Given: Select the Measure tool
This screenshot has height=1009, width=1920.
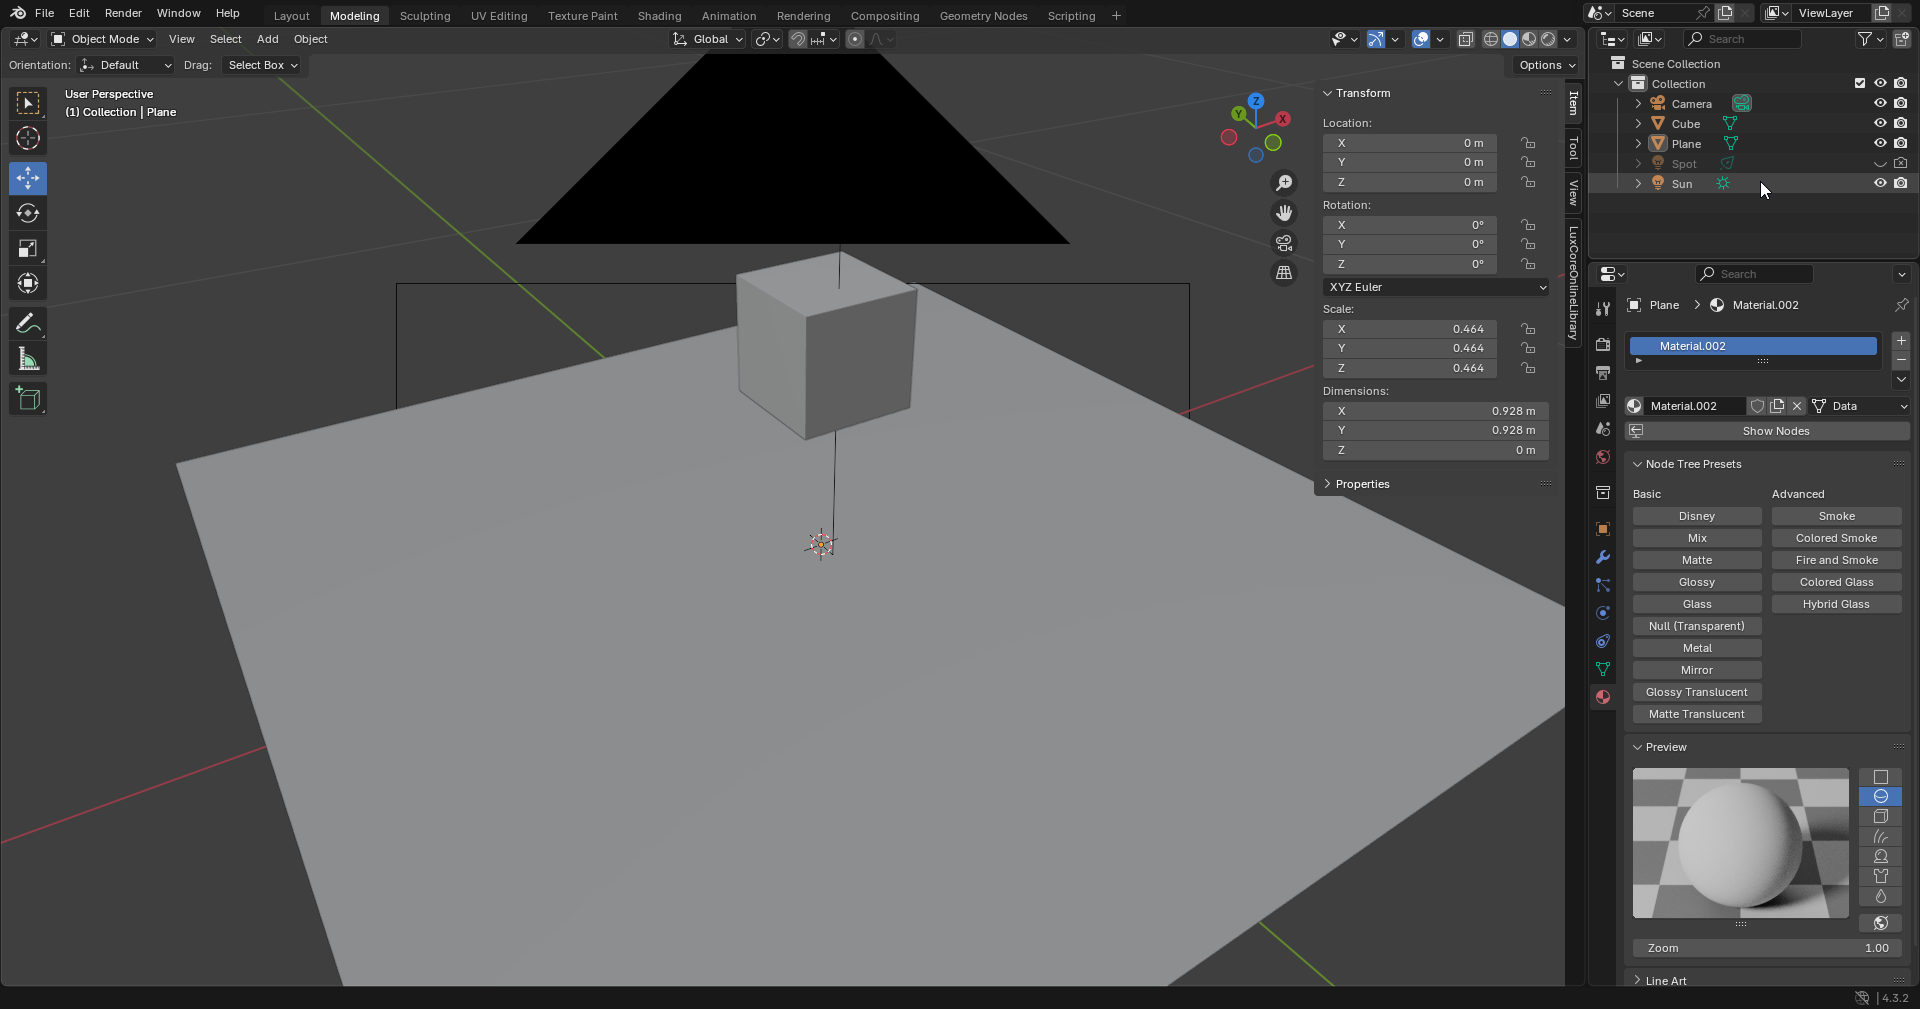Looking at the screenshot, I should [x=28, y=360].
